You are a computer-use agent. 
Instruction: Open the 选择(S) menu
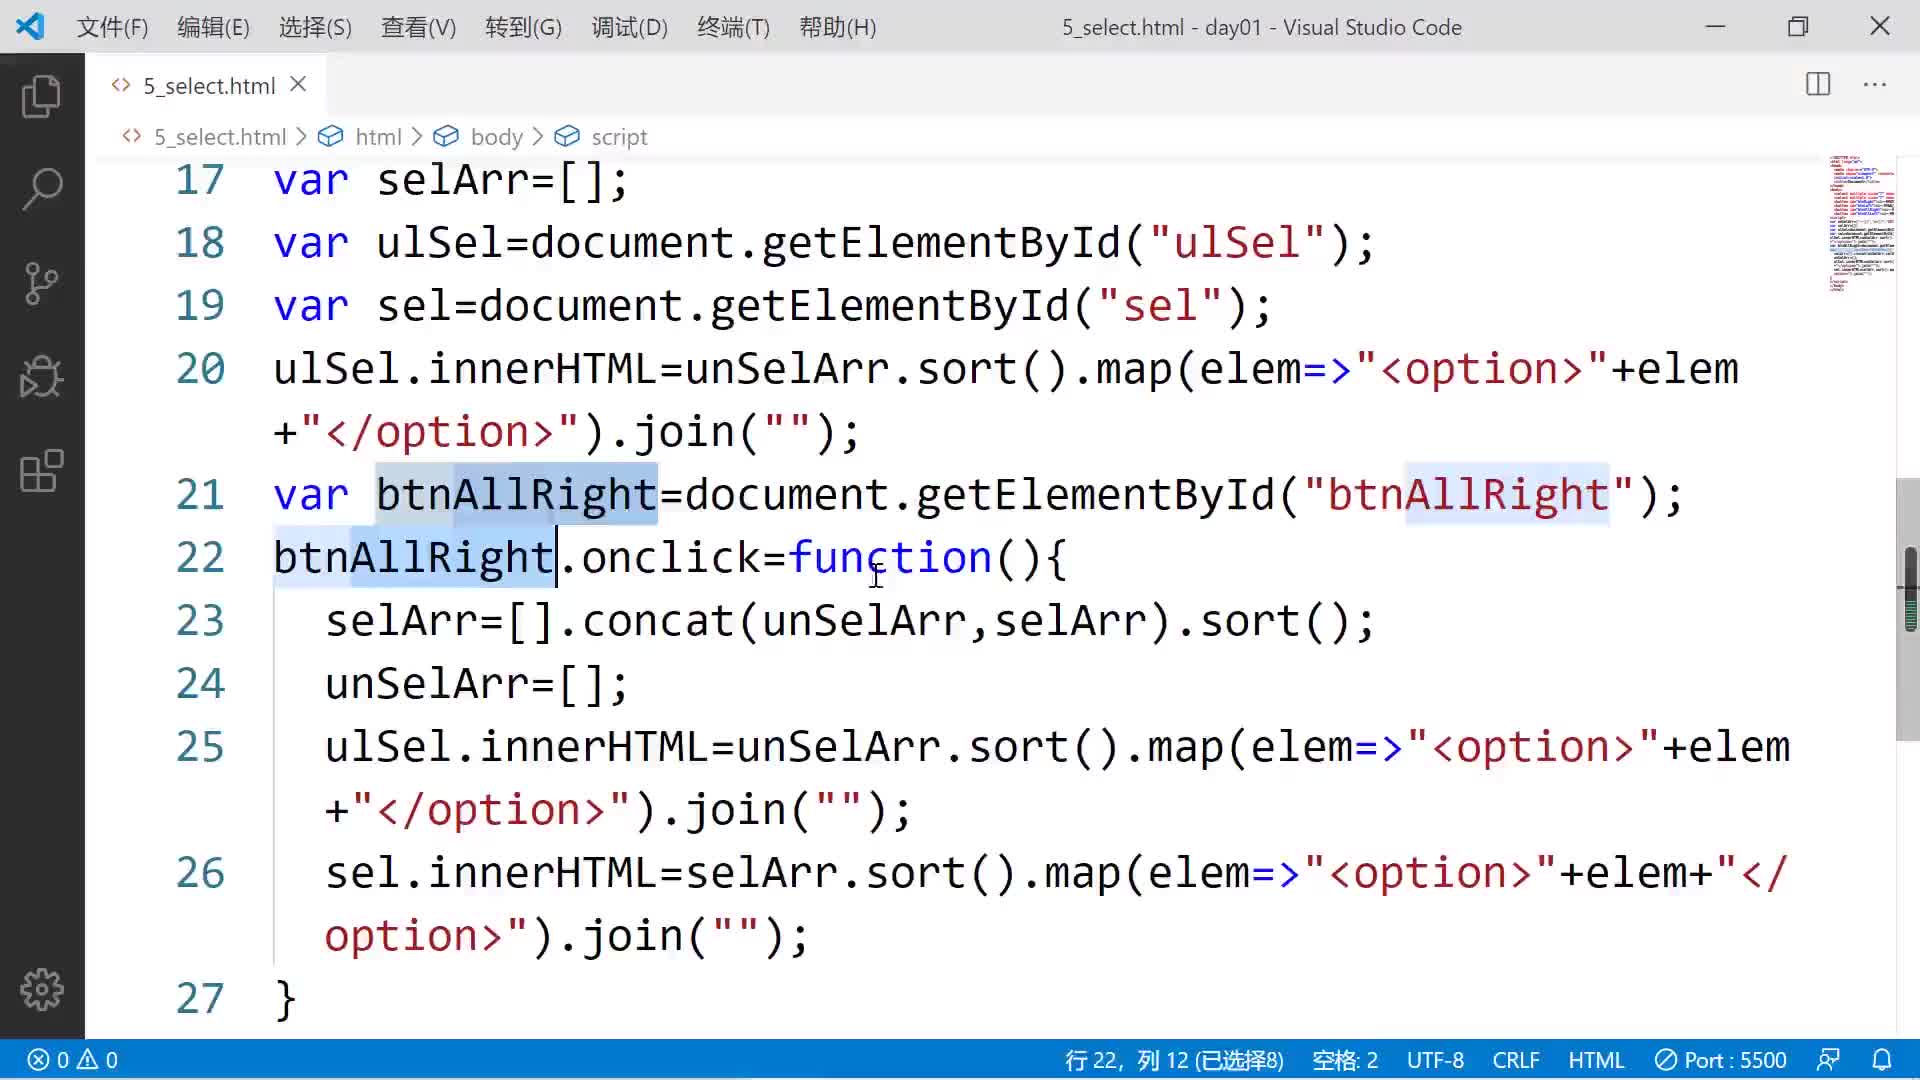(x=315, y=27)
